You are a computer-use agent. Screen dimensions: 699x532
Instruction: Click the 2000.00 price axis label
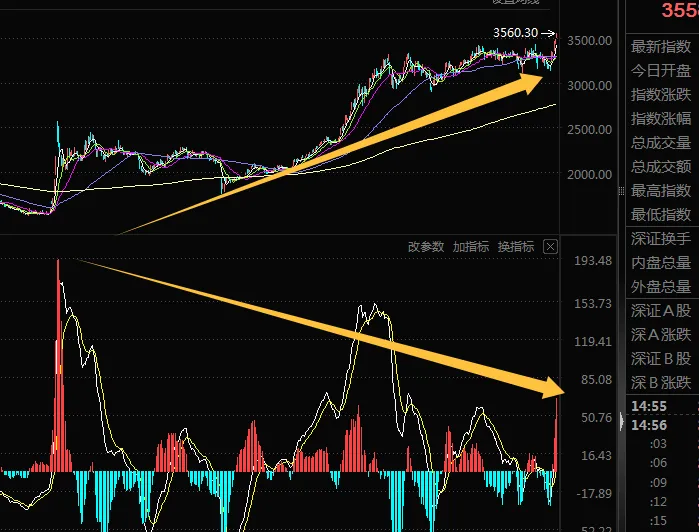[x=589, y=174]
